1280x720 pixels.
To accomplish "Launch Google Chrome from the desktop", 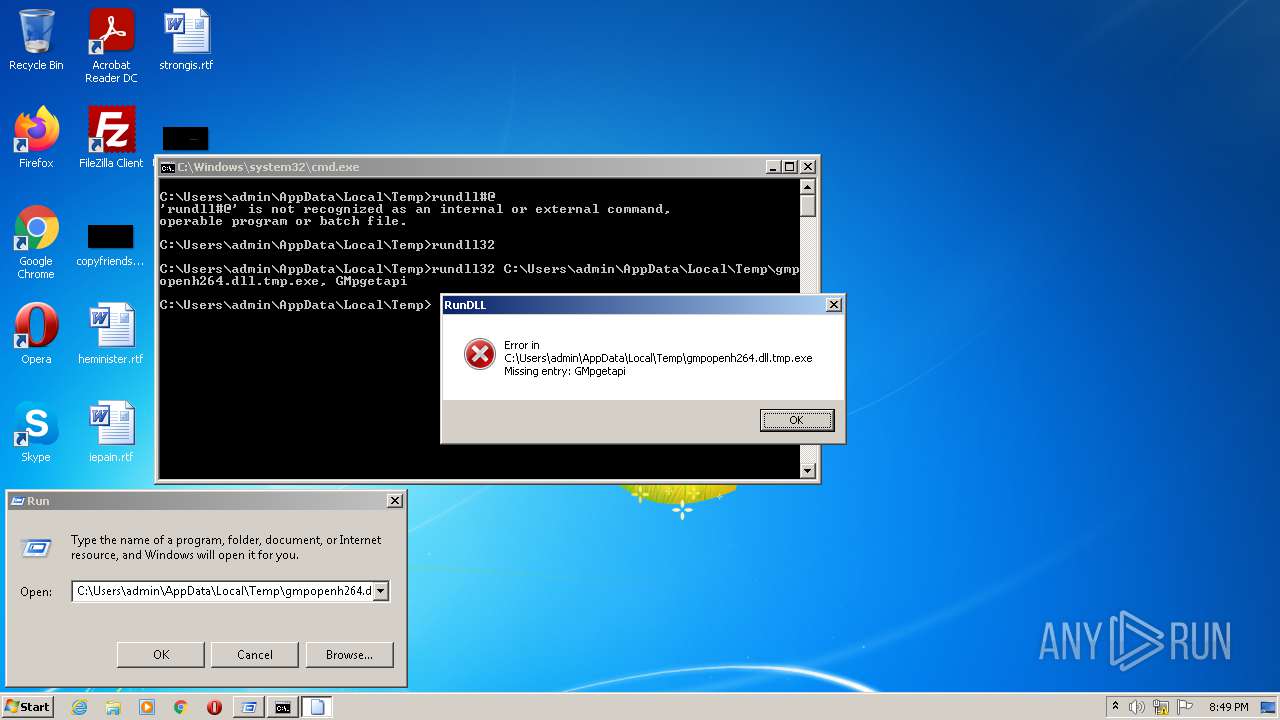I will click(36, 242).
